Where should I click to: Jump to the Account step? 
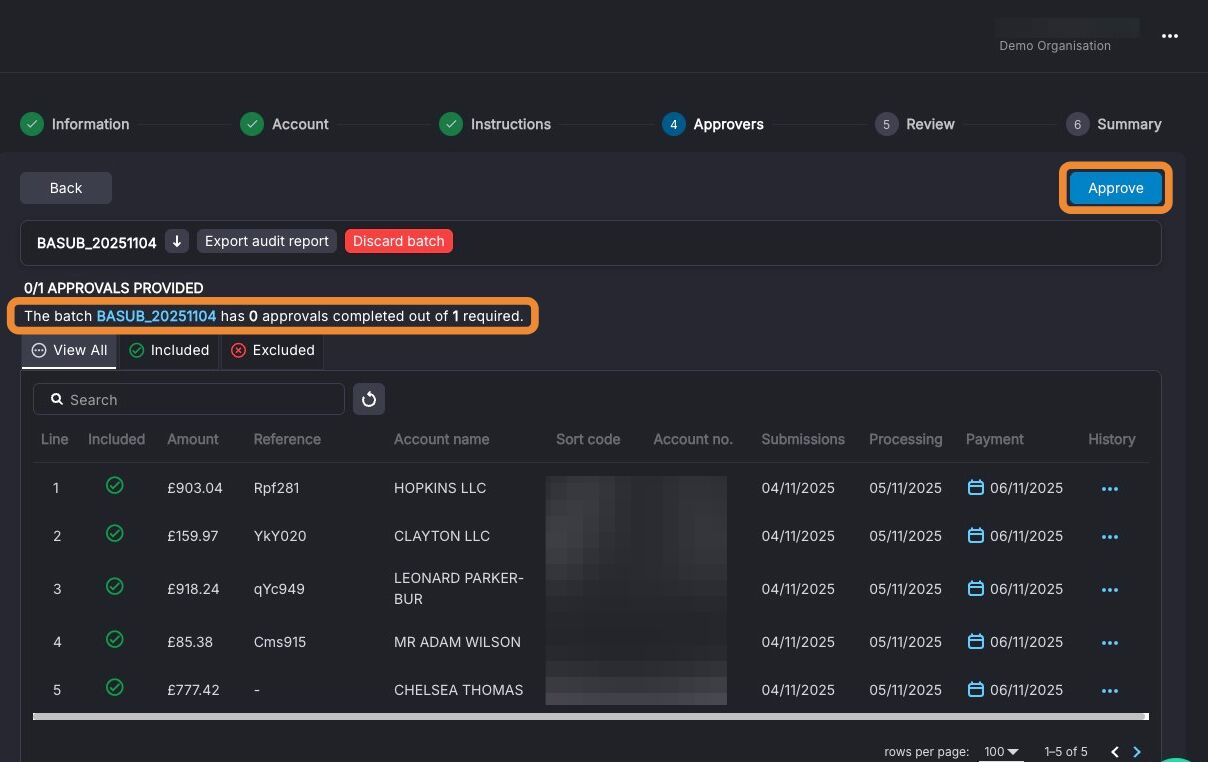point(284,124)
